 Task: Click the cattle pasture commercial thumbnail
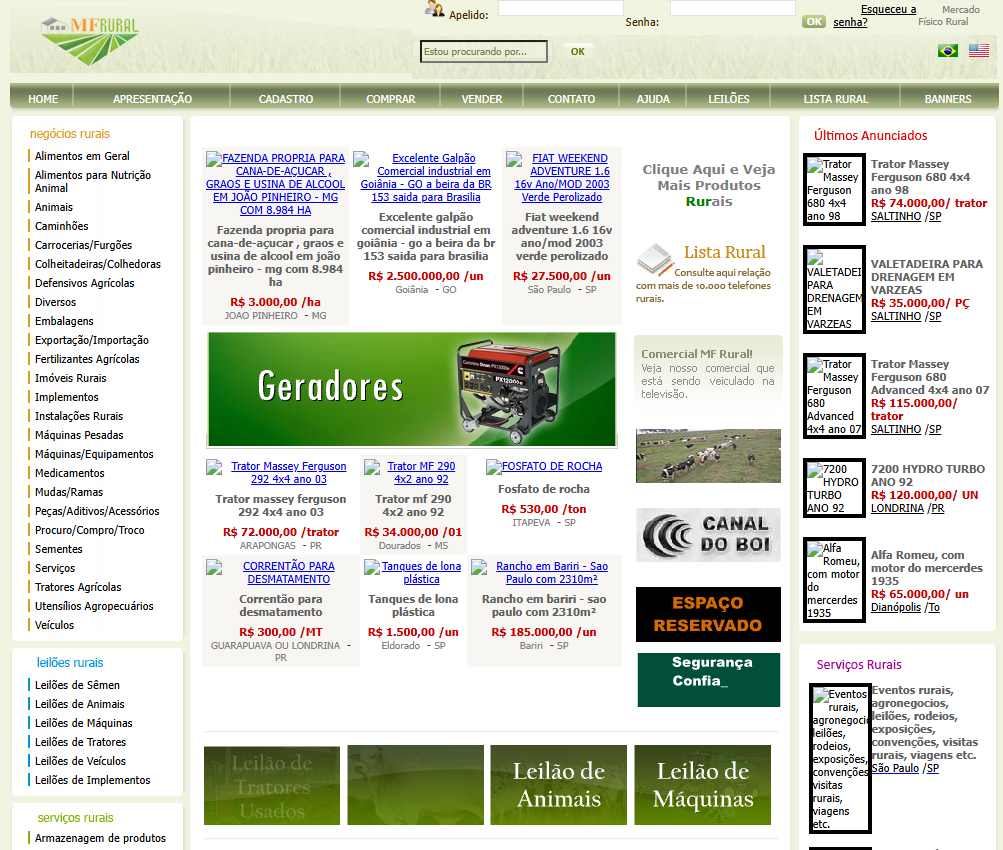(708, 455)
